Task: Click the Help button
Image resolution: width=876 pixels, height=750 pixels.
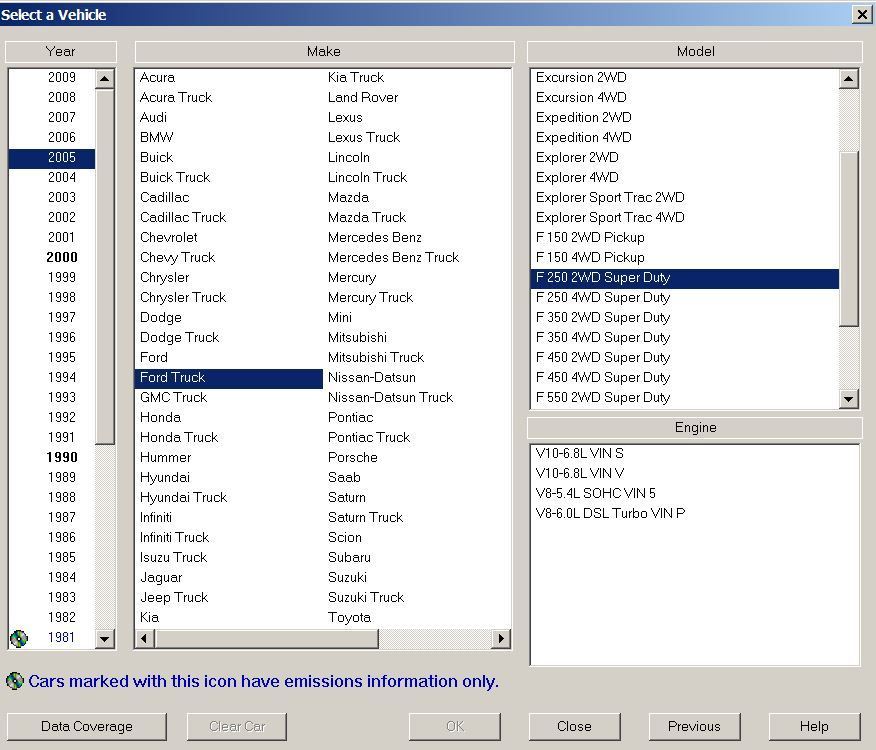Action: click(814, 726)
